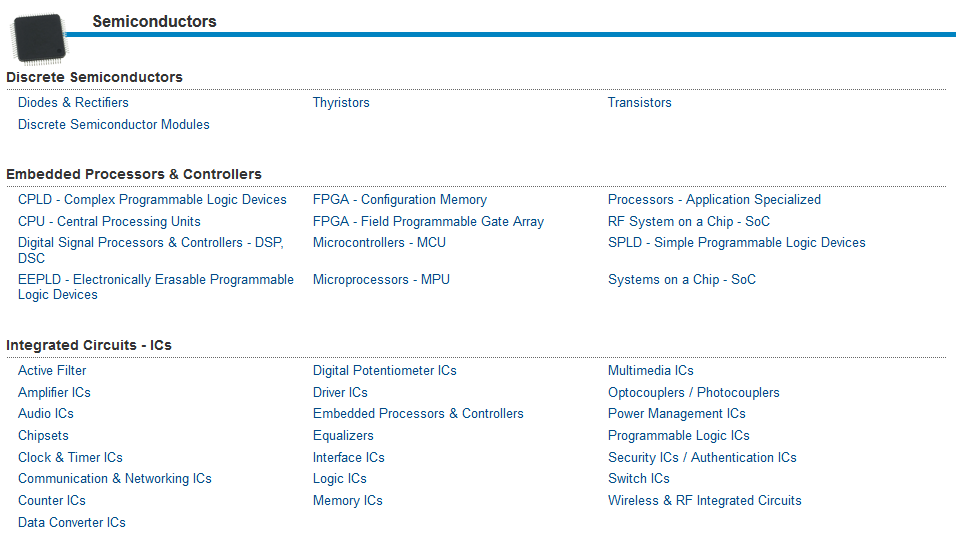Open Microprocessors - MPU link

(381, 280)
